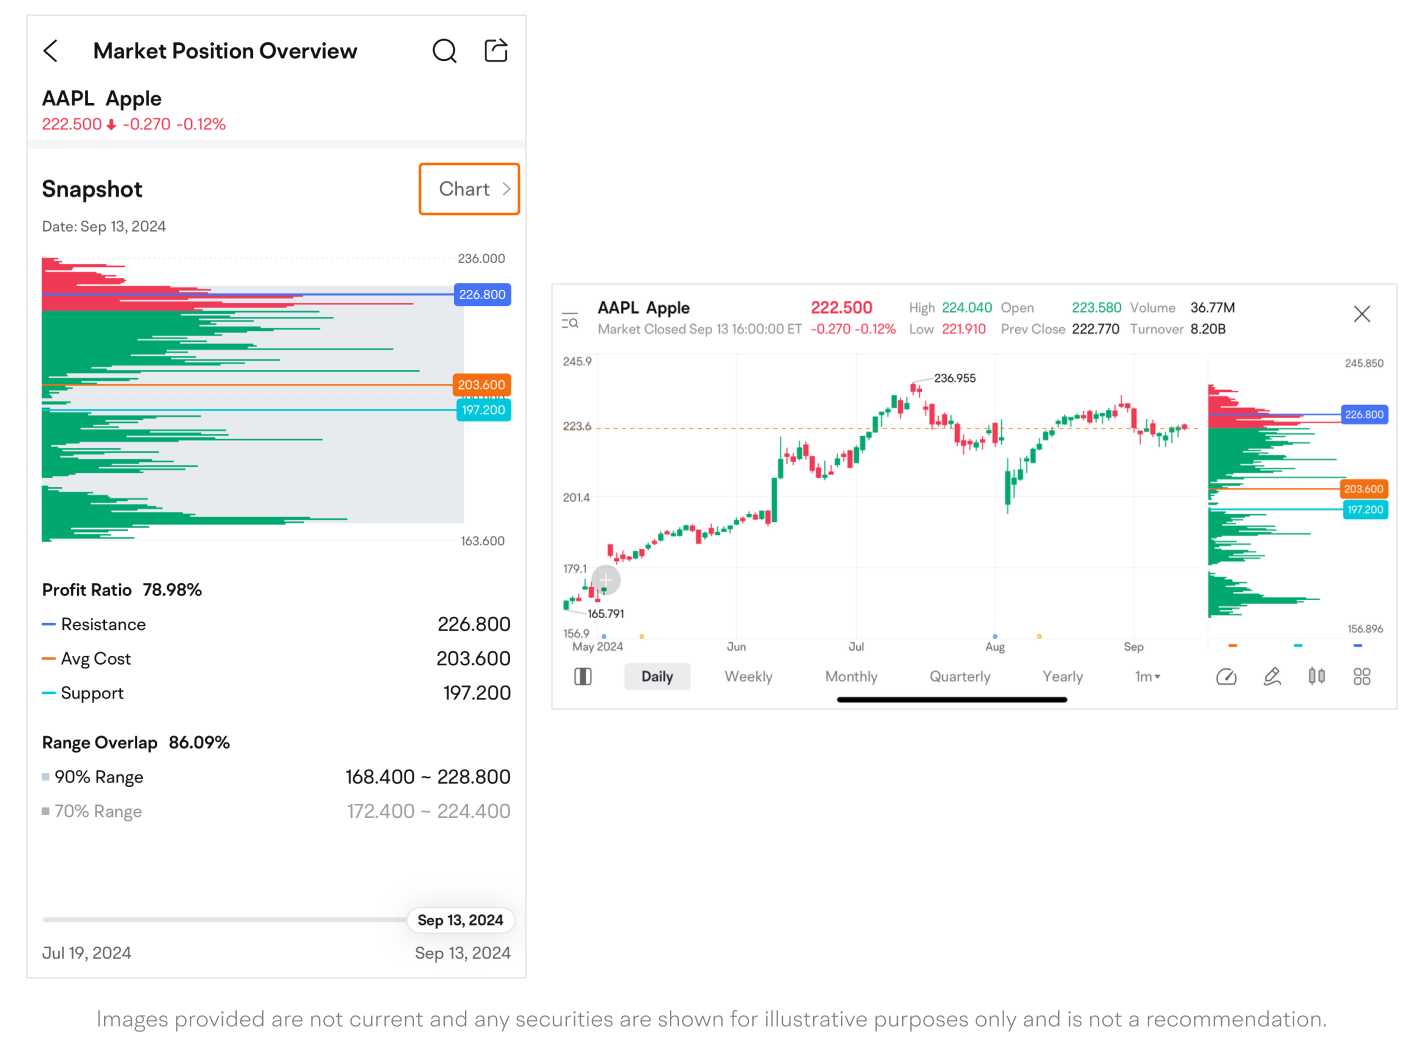Click the Sep 13, 2024 date slider handle
Viewport: 1424px width, 1049px height.
point(460,920)
